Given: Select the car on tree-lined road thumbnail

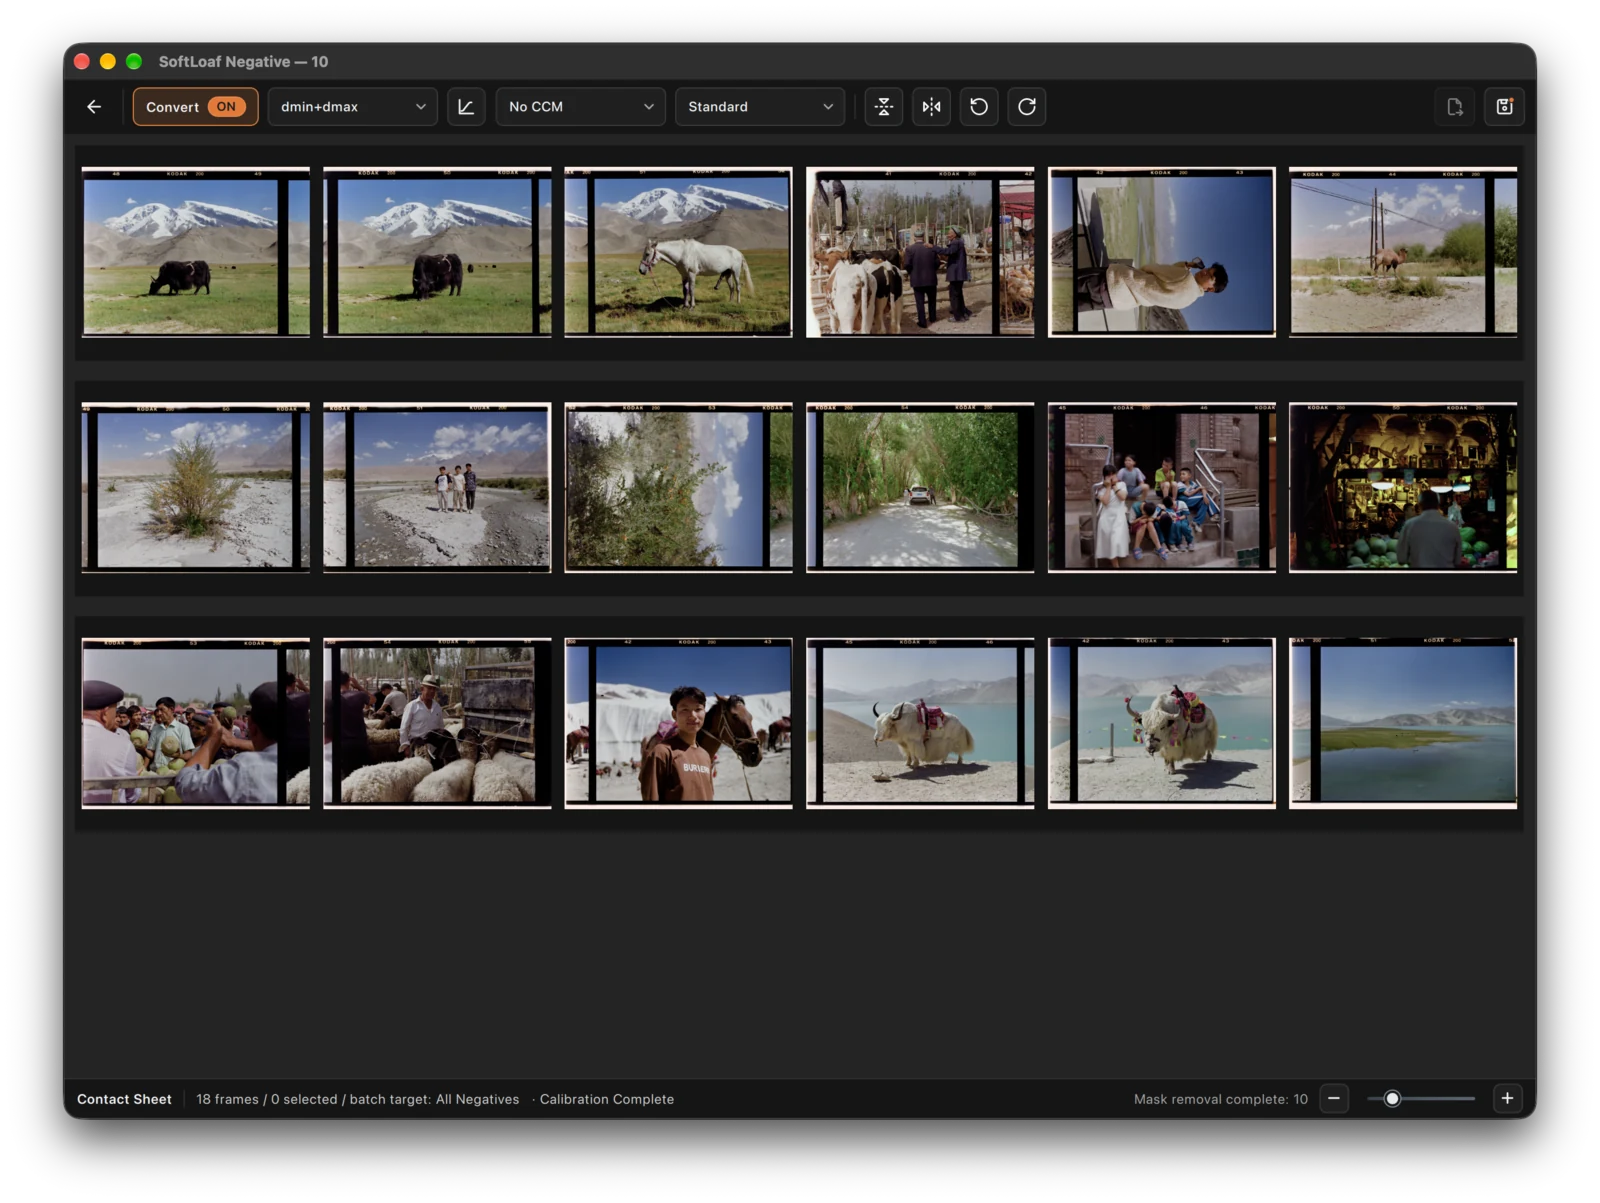Looking at the screenshot, I should (920, 488).
